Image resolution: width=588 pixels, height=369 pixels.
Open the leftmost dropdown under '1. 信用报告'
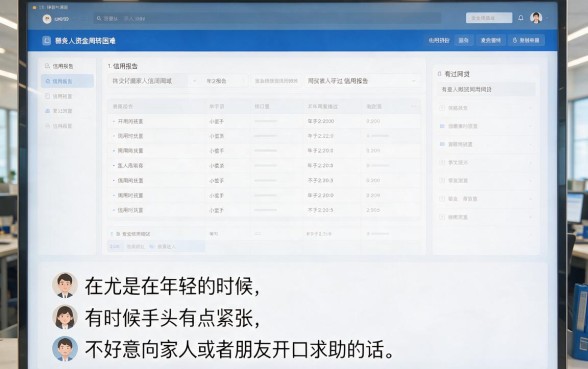click(154, 81)
